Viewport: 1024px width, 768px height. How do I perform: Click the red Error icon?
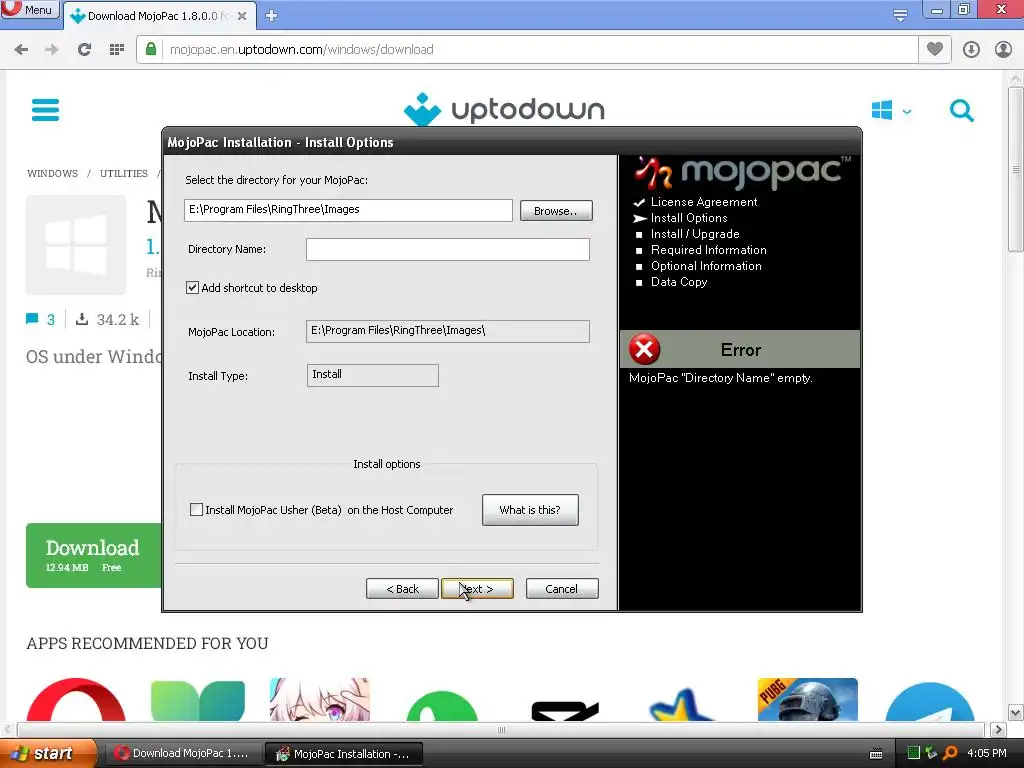pos(645,349)
